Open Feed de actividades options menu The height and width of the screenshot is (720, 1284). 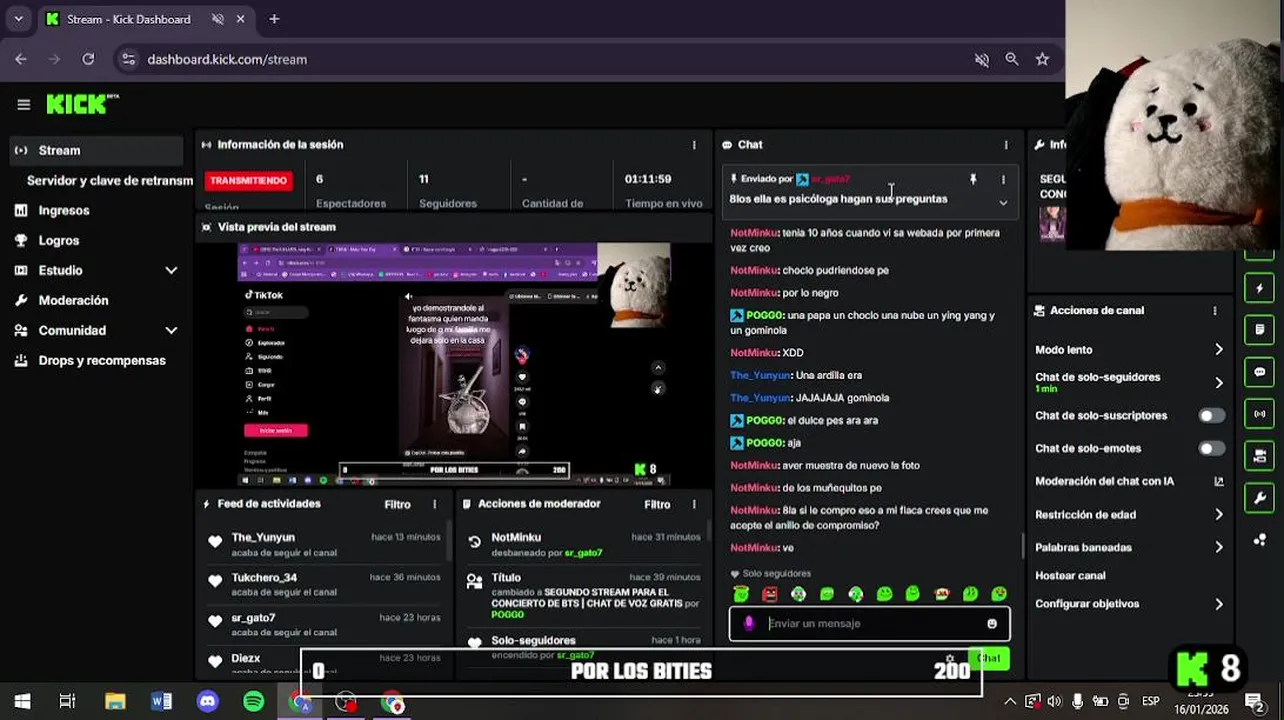pyautogui.click(x=434, y=504)
